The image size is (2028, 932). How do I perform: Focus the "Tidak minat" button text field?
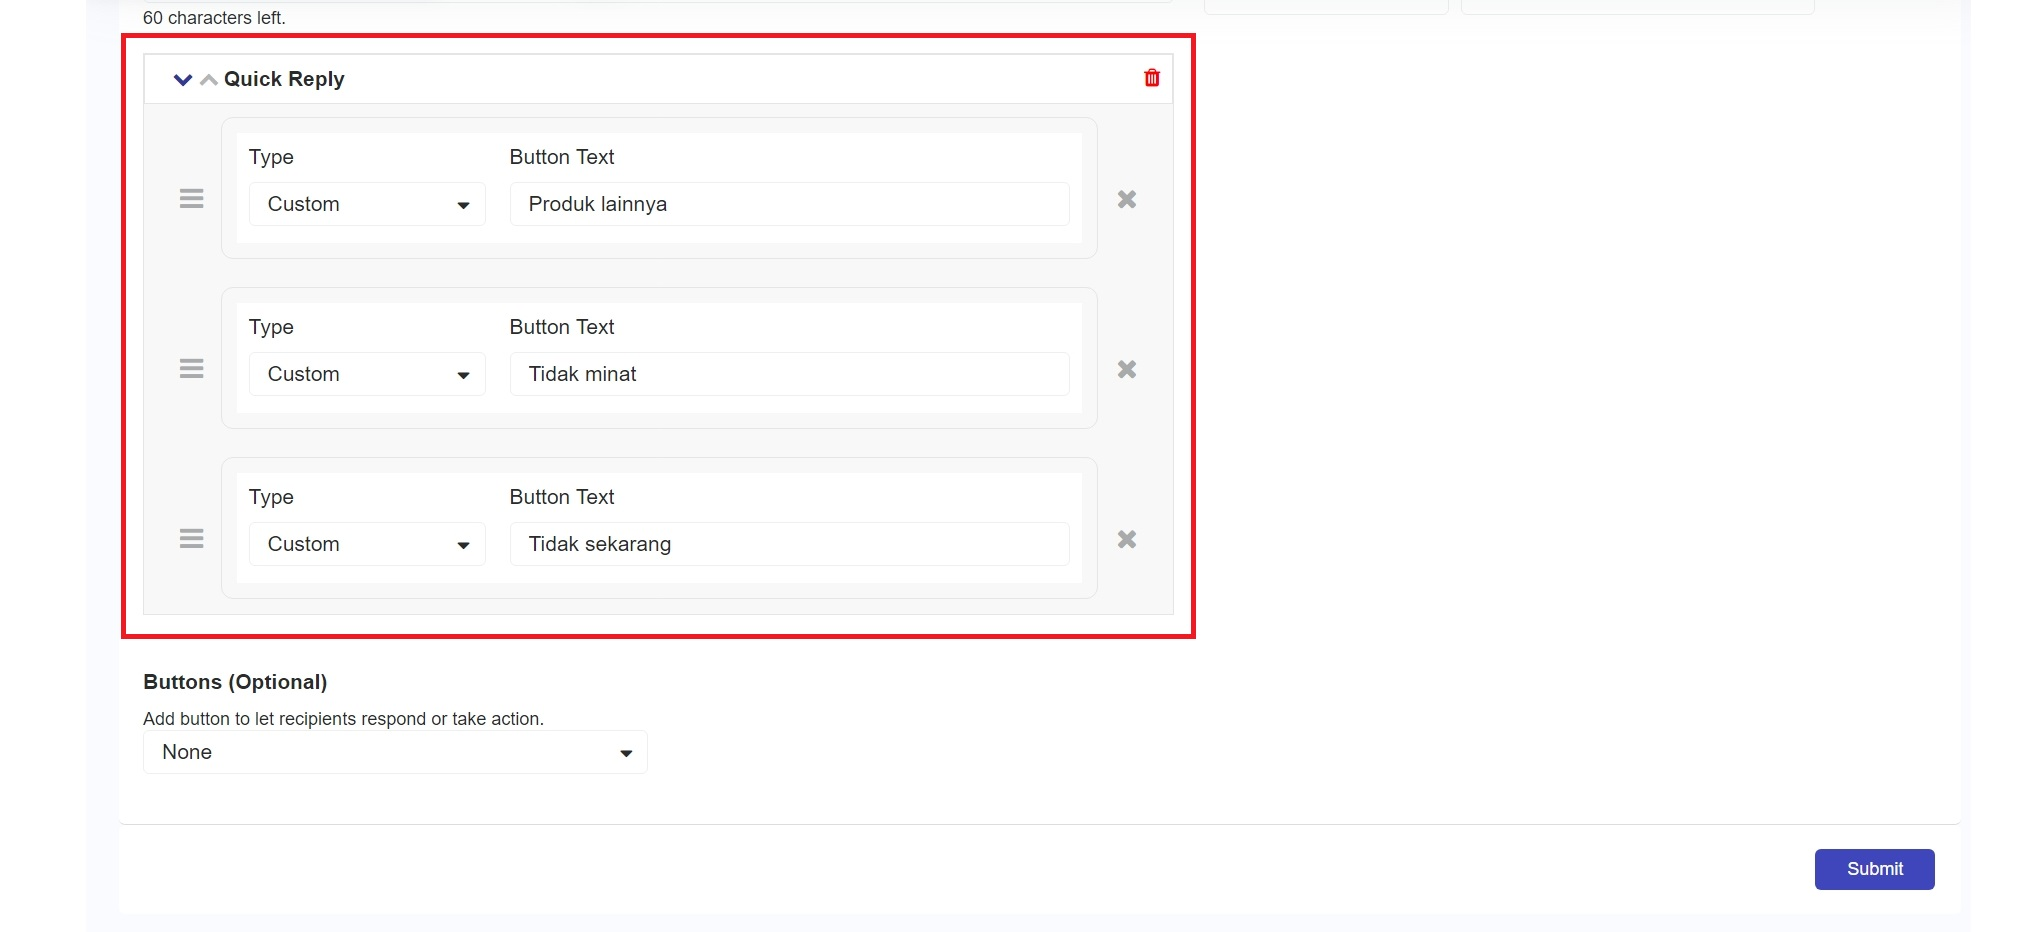point(789,374)
